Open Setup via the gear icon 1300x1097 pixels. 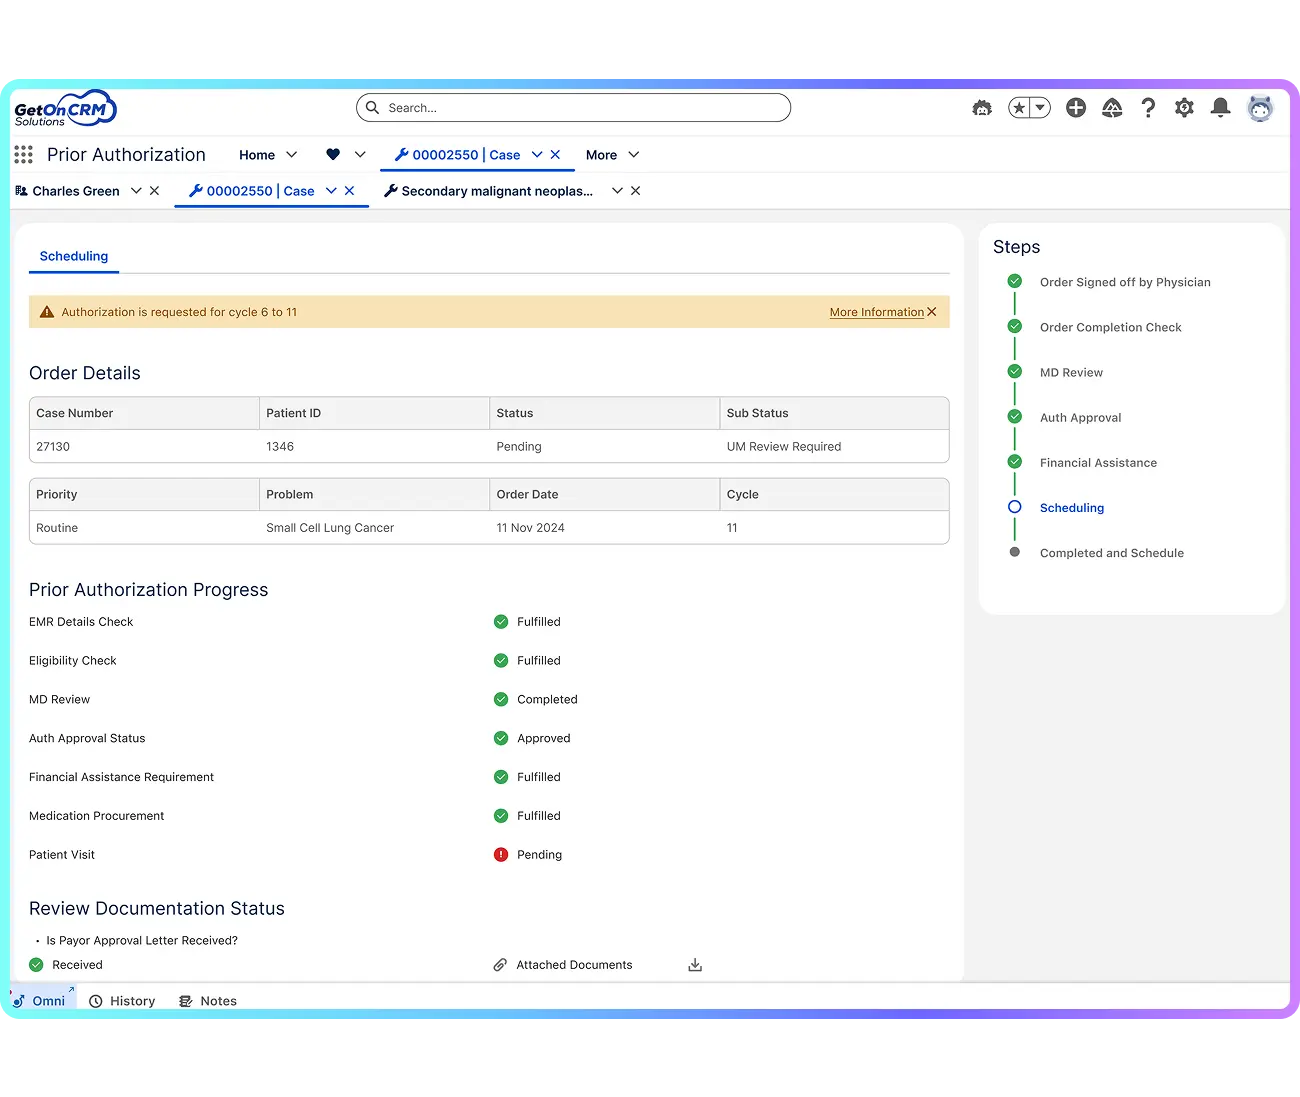(1184, 107)
